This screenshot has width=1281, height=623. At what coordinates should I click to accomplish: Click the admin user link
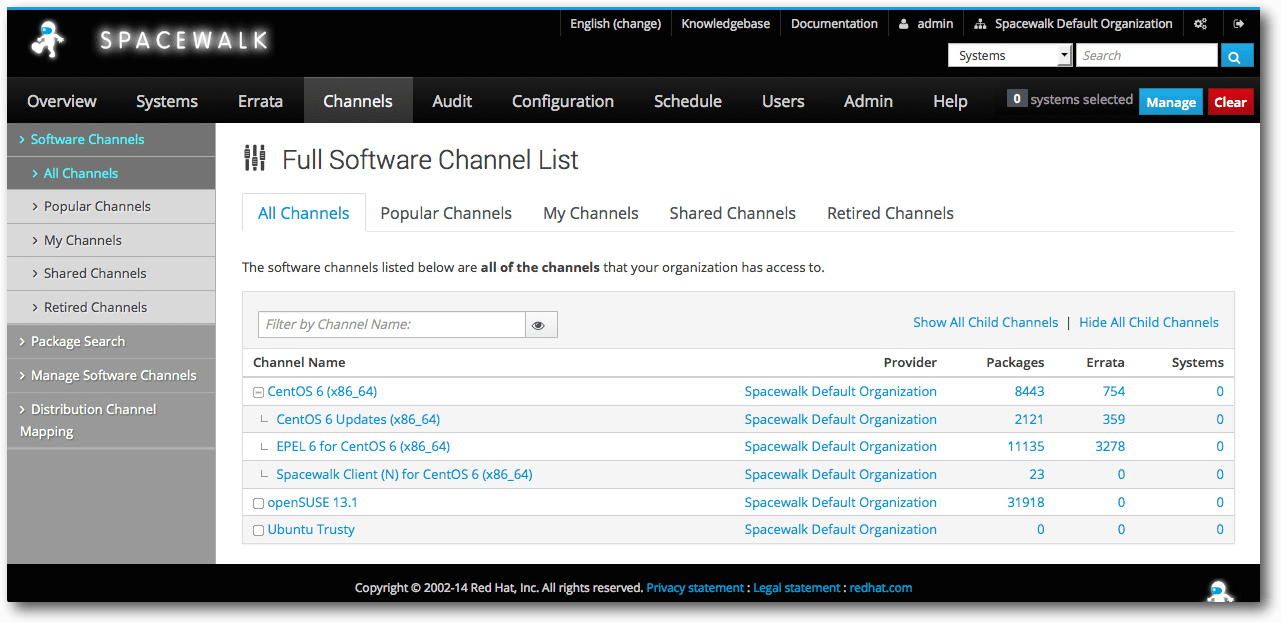pyautogui.click(x=926, y=24)
